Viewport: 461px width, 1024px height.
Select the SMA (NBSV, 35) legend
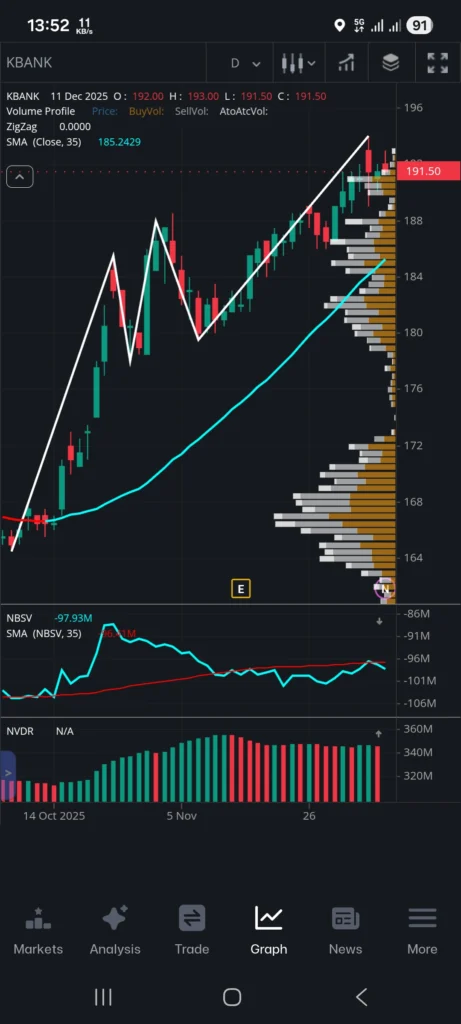click(44, 633)
